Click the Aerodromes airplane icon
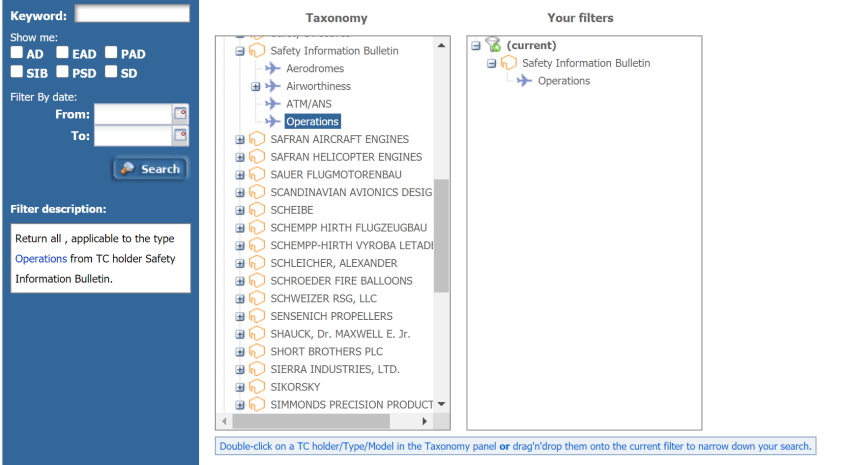Image resolution: width=844 pixels, height=465 pixels. (x=273, y=68)
